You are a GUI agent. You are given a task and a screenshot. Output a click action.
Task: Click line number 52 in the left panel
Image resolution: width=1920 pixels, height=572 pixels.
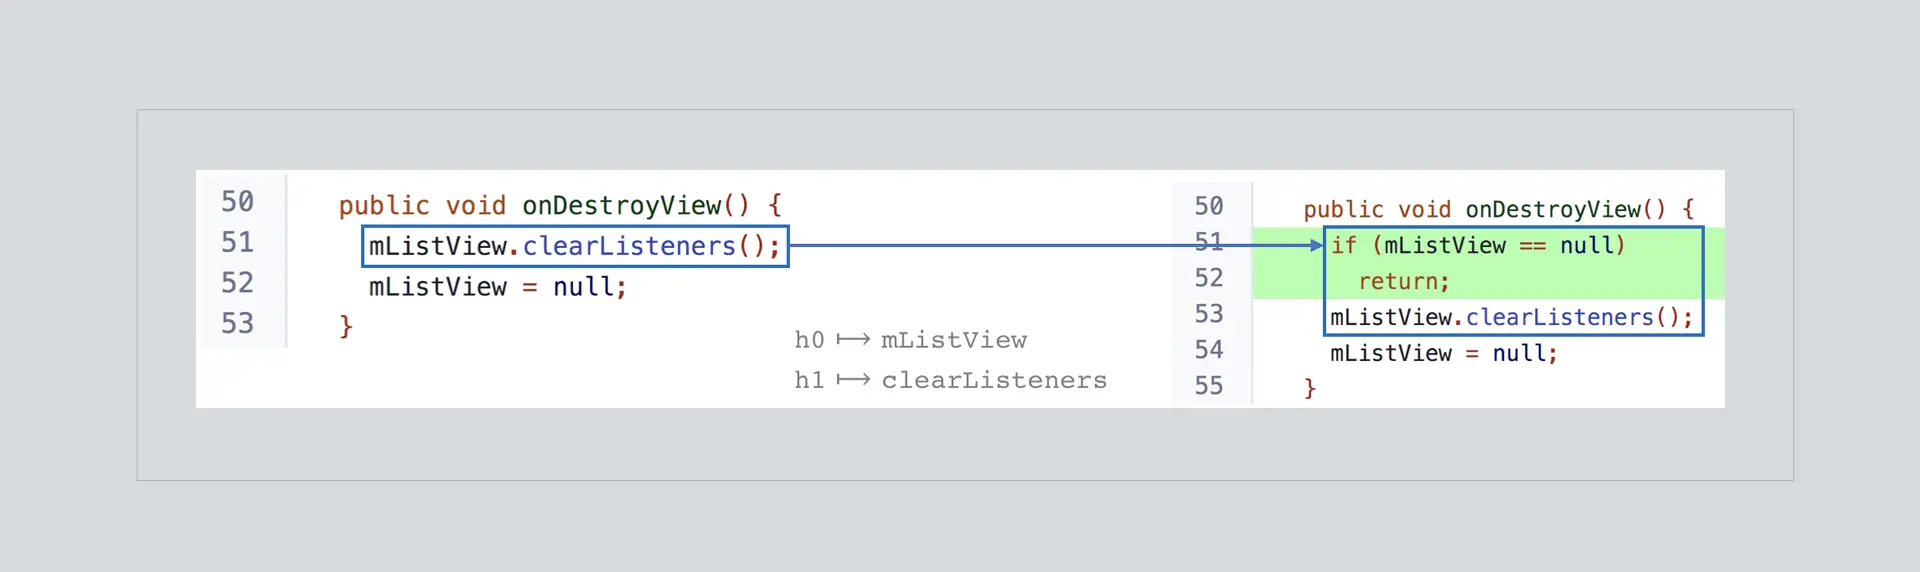(x=238, y=283)
